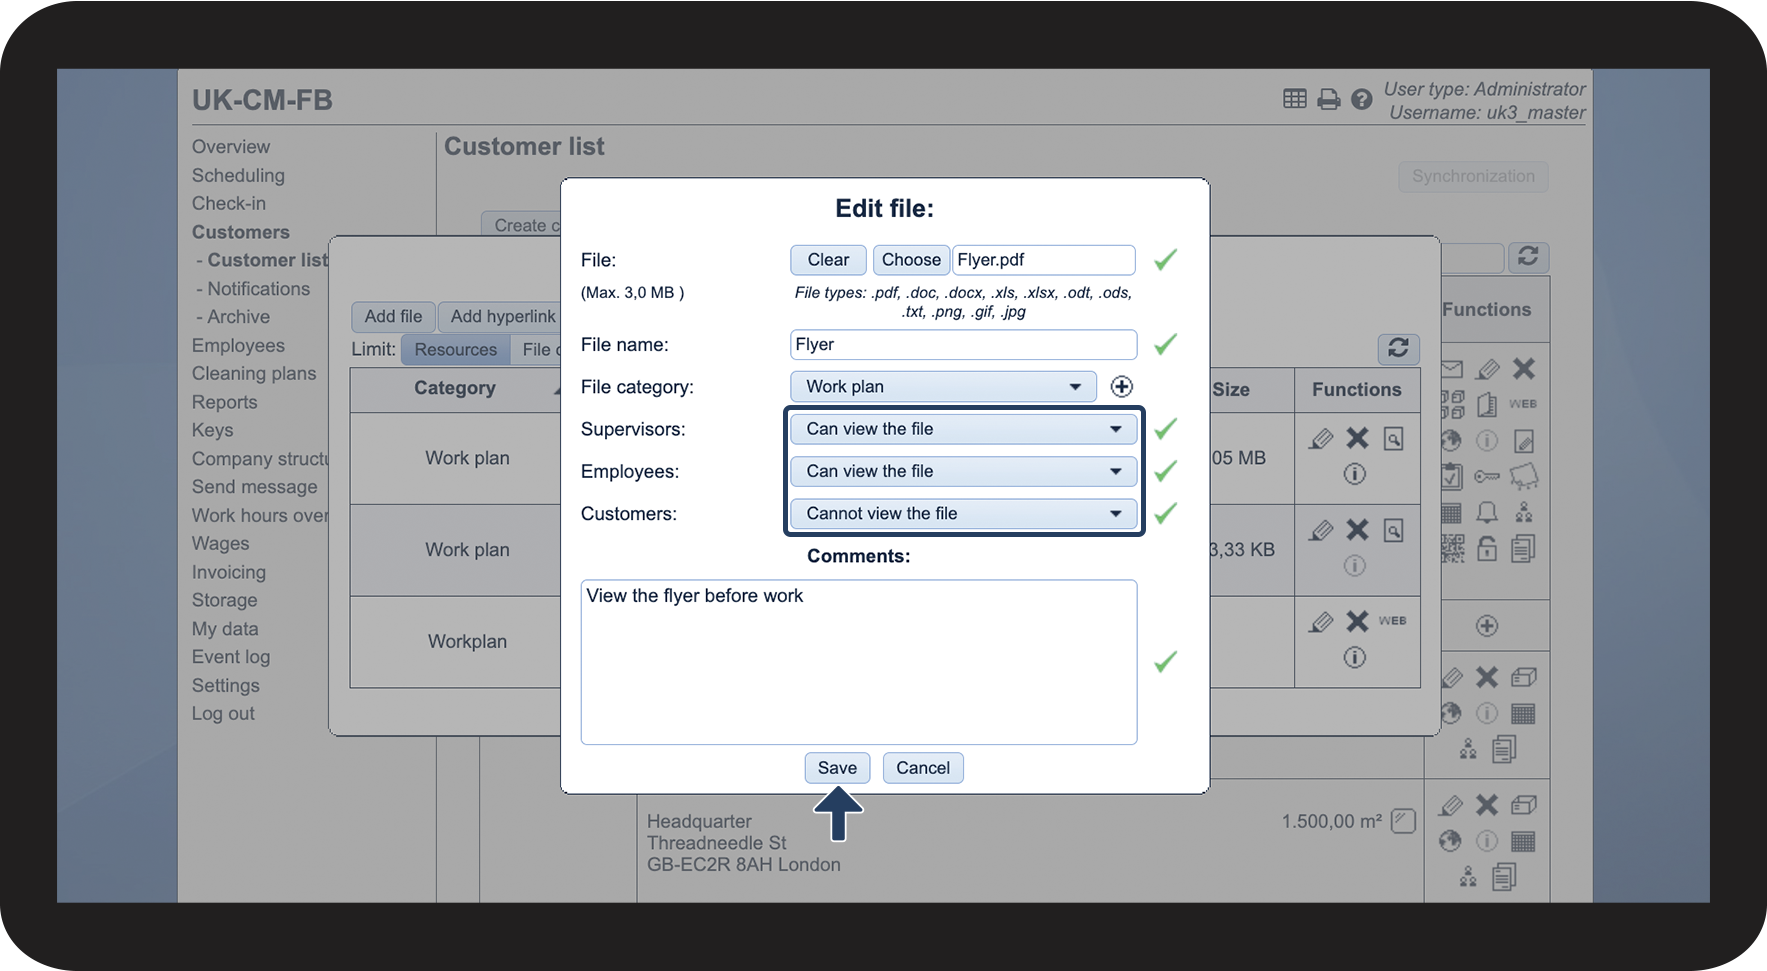This screenshot has width=1767, height=971.
Task: Preview the second Work plan file with magnifier icon
Action: (1393, 530)
